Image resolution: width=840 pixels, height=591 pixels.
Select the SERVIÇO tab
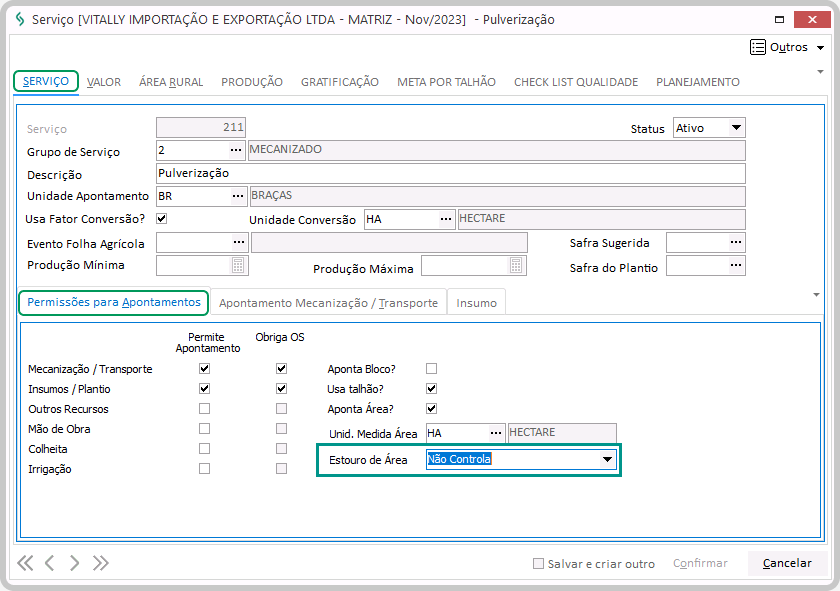[x=46, y=81]
